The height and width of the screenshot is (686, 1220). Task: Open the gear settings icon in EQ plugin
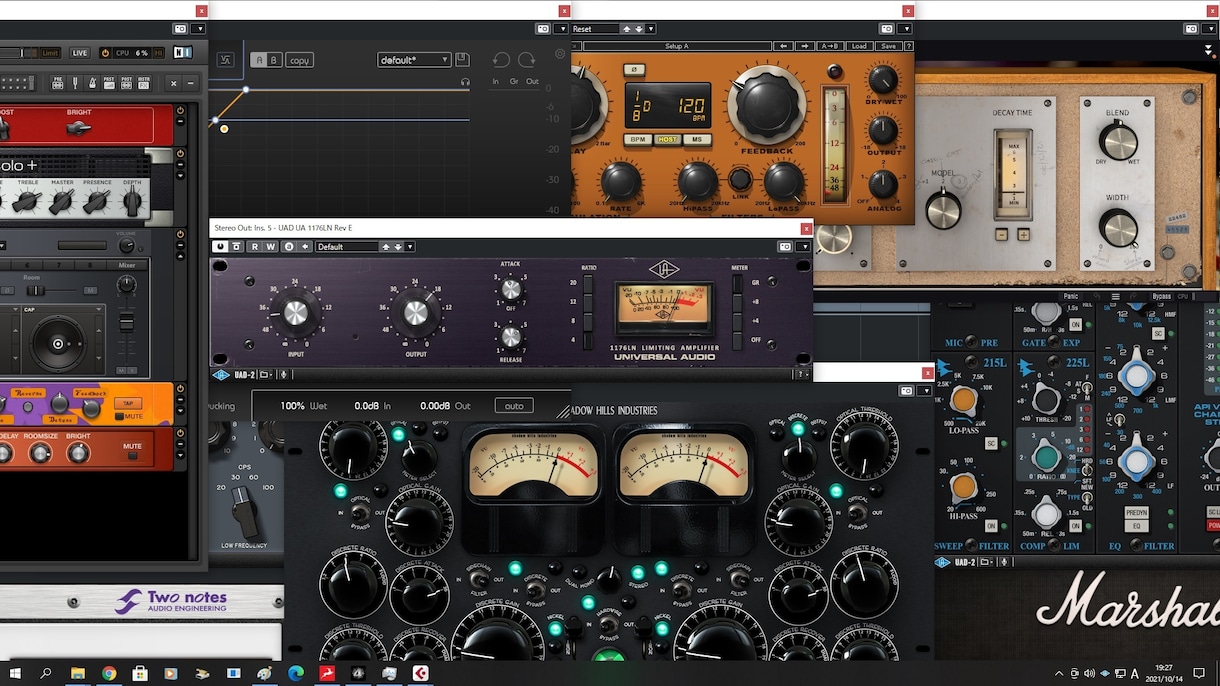pyautogui.click(x=560, y=54)
